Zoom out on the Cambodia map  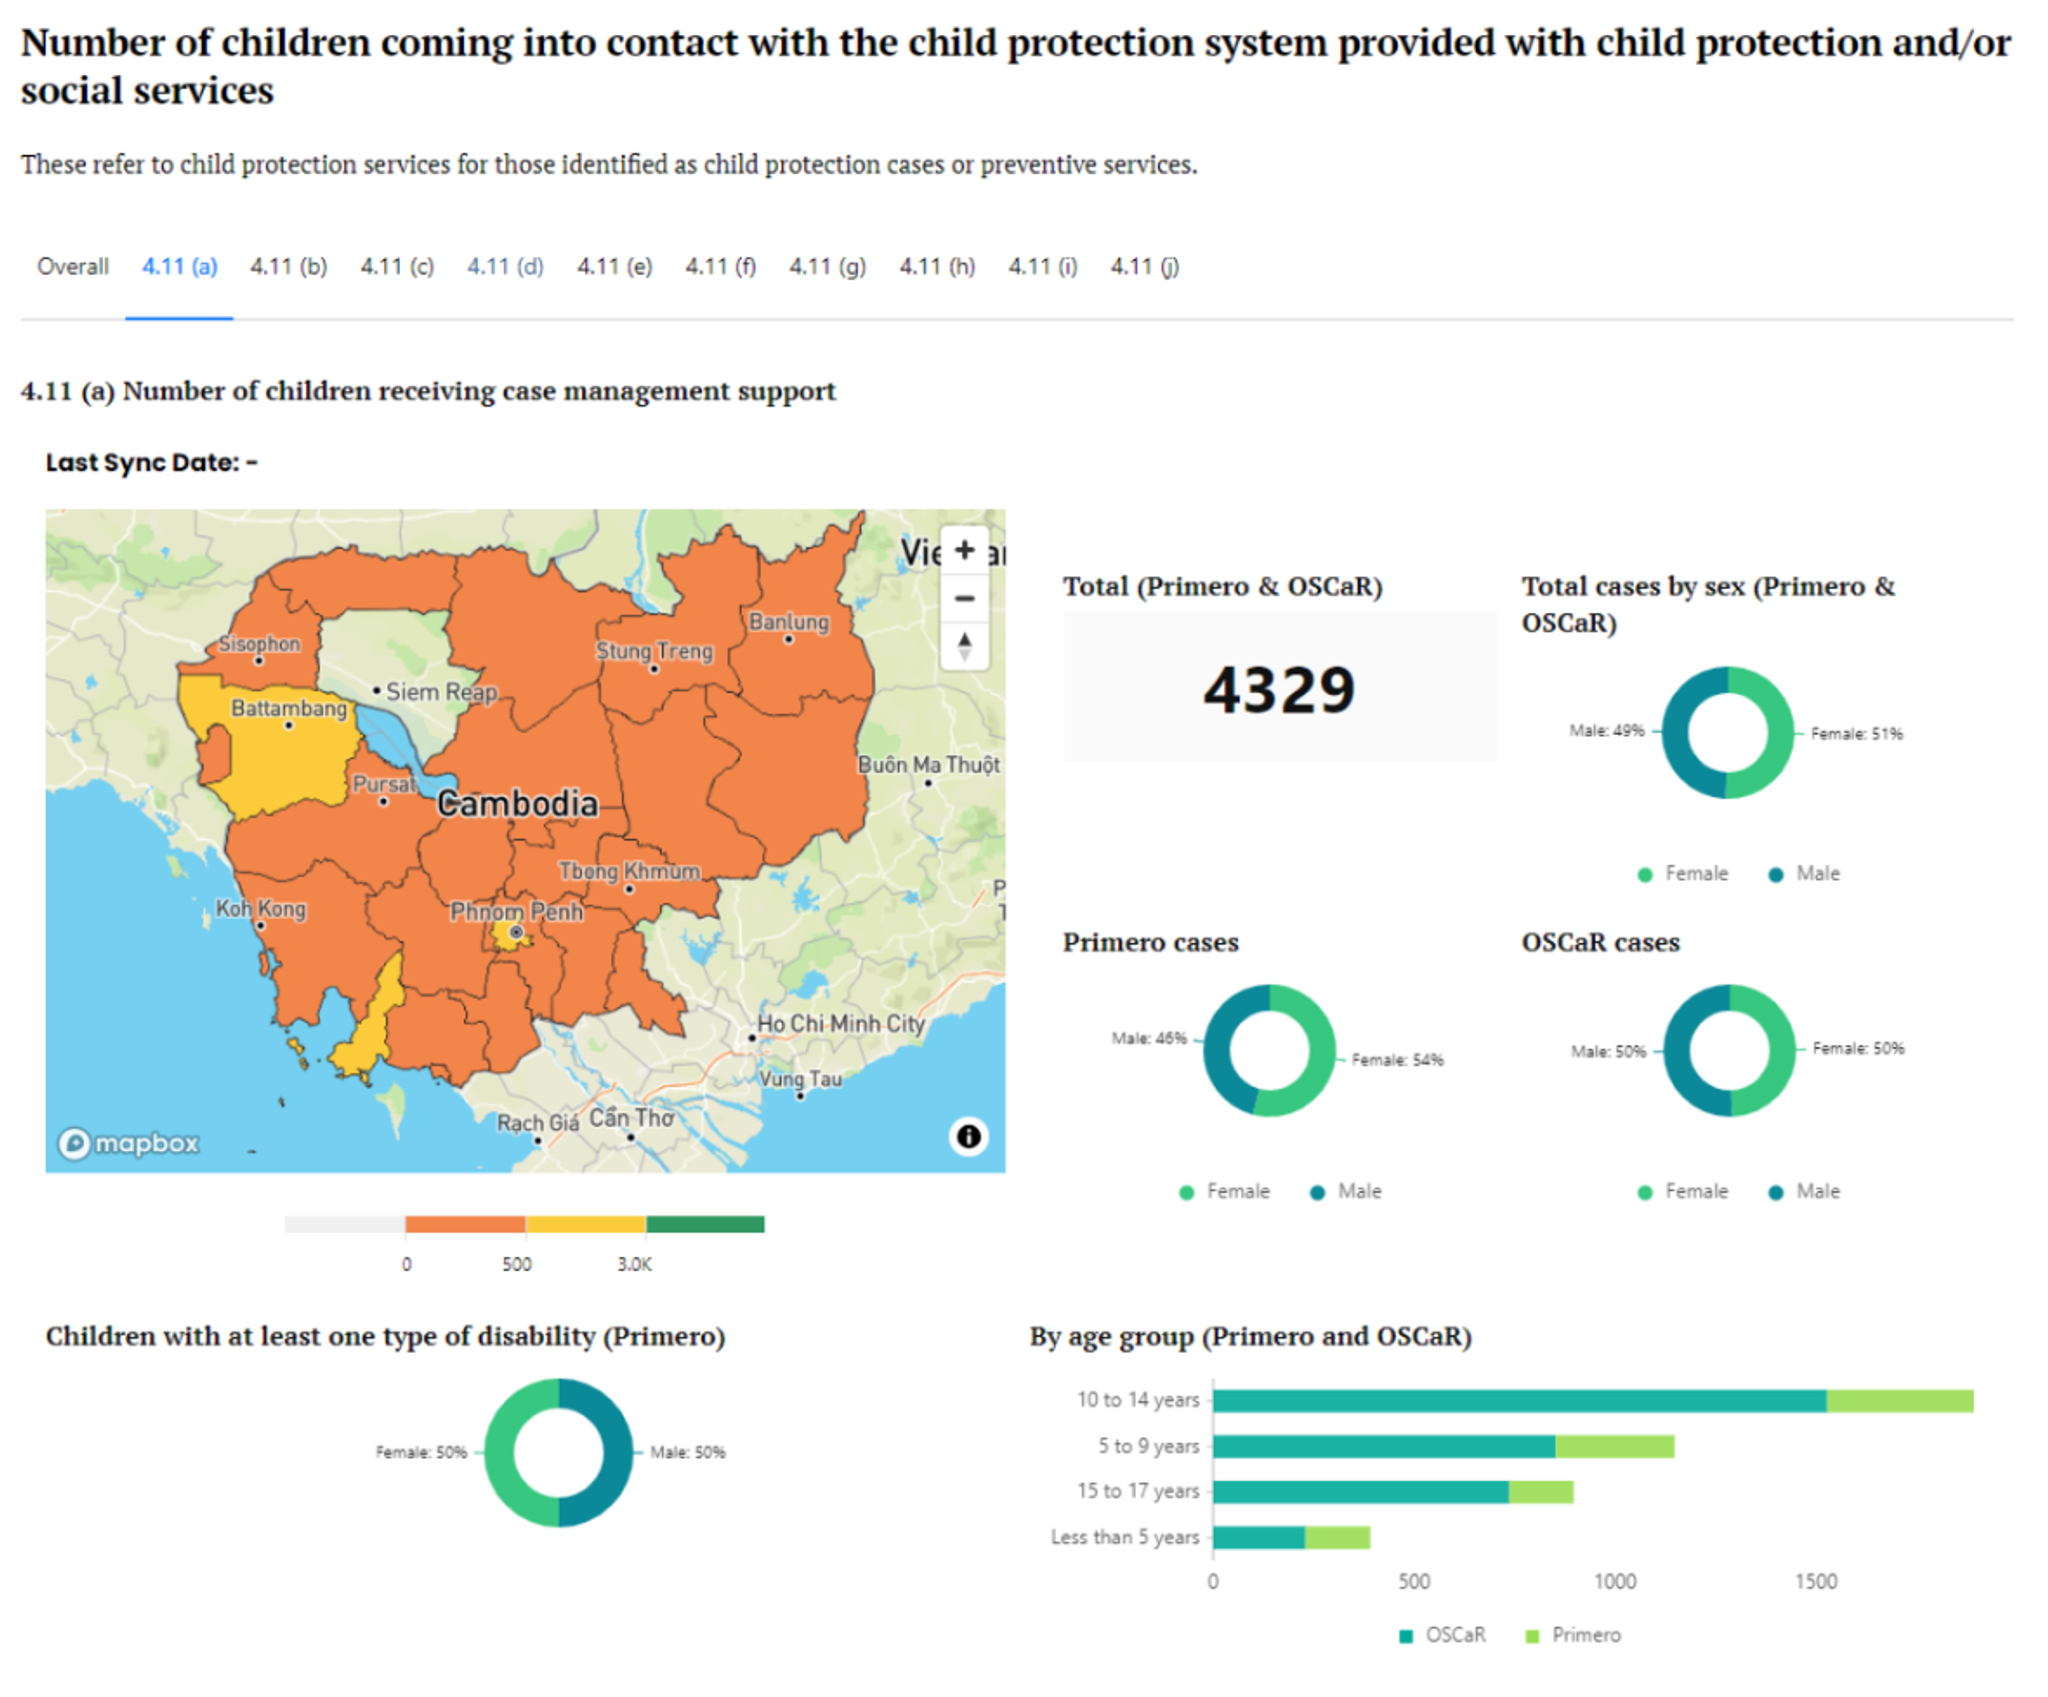click(x=965, y=597)
